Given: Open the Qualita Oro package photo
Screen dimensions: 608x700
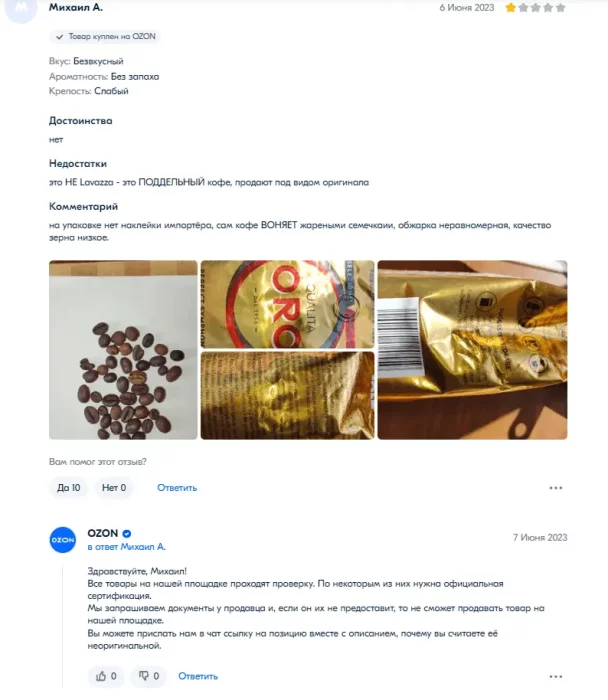Looking at the screenshot, I should [287, 304].
